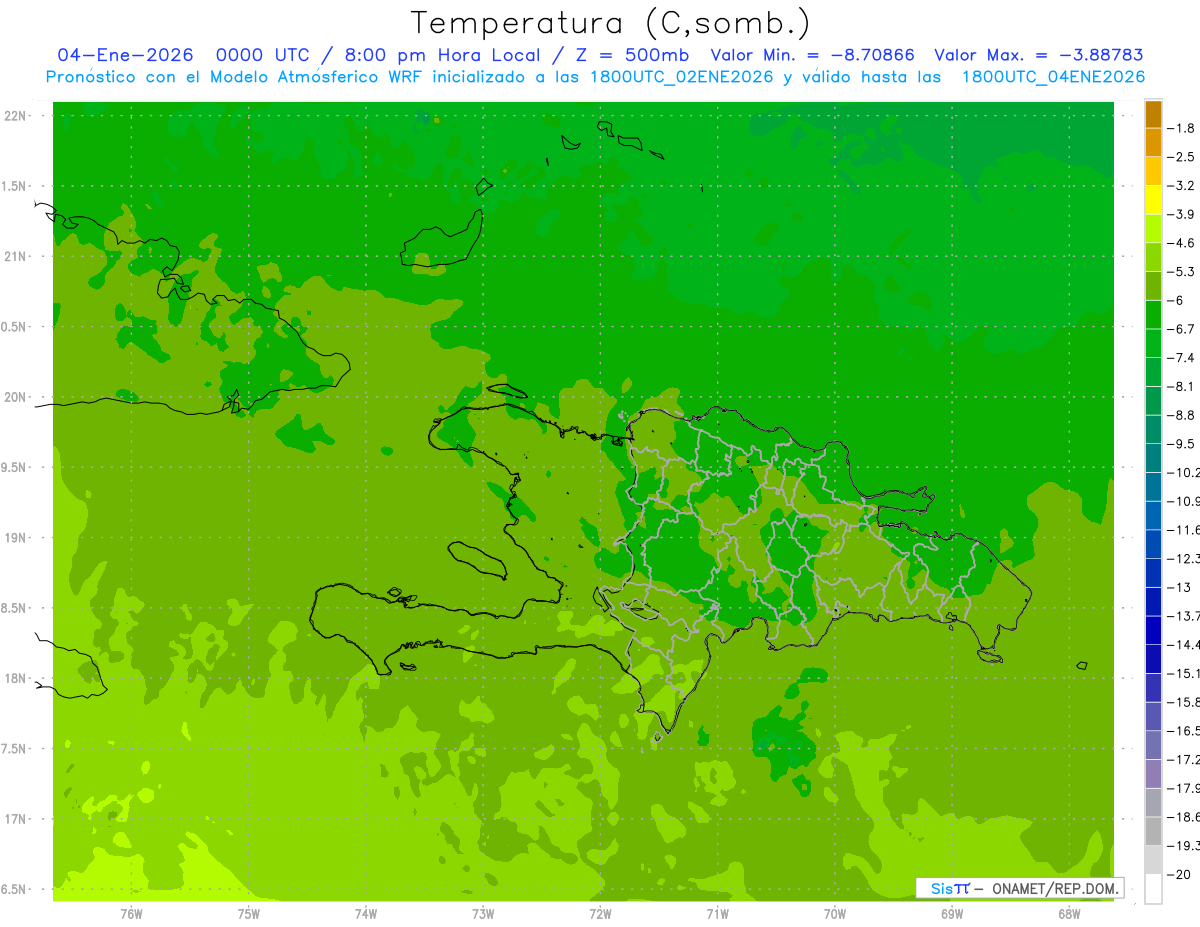Image resolution: width=1200 pixels, height=927 pixels.
Task: Click the white swatch below -20
Action: 1153,889
